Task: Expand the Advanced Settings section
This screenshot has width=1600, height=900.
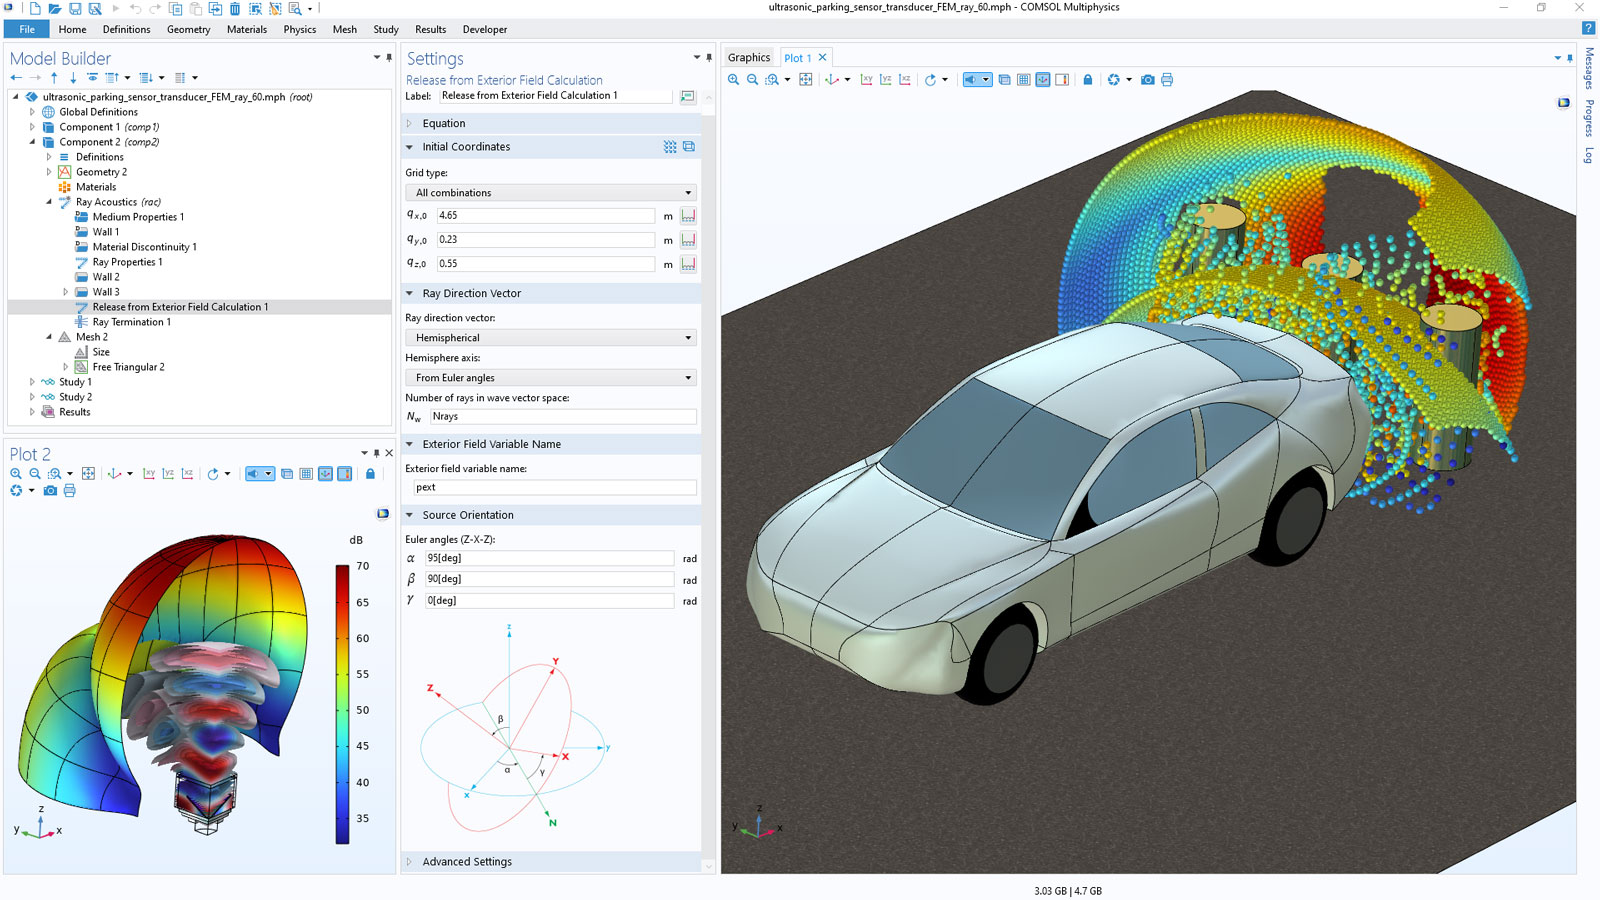Action: (466, 861)
